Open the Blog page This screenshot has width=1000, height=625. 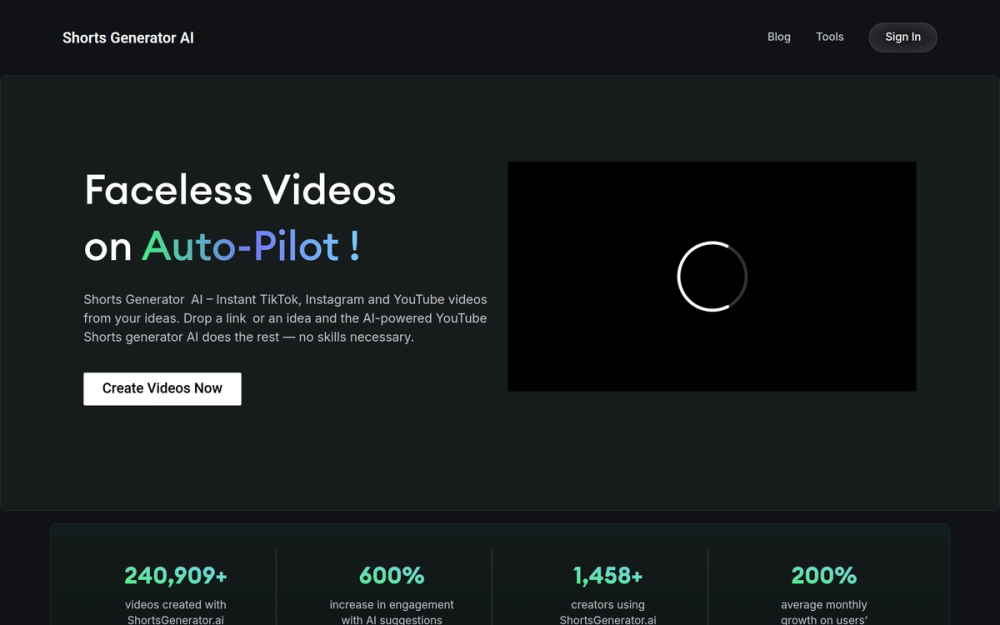click(x=778, y=37)
